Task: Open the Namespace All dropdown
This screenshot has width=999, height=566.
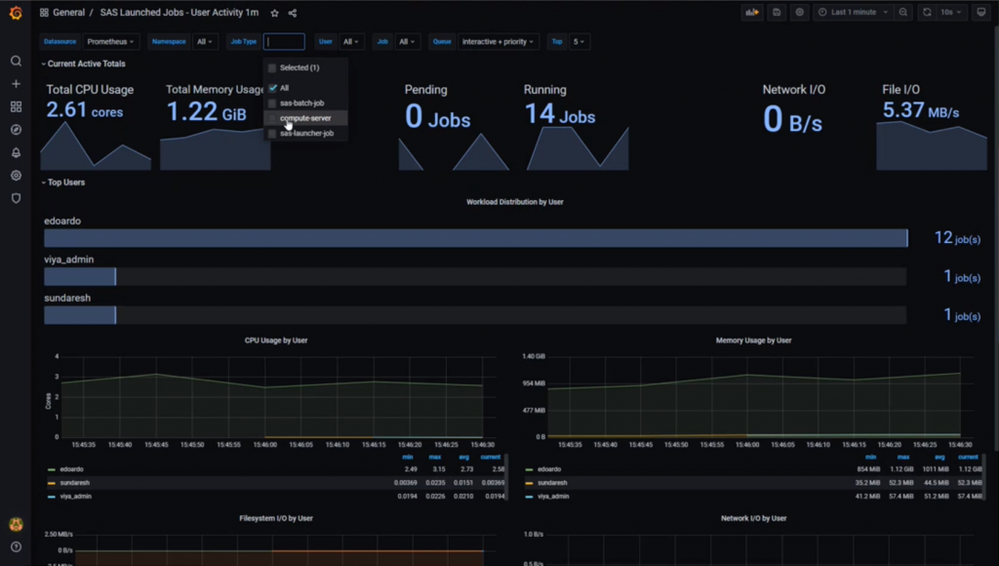Action: (205, 41)
